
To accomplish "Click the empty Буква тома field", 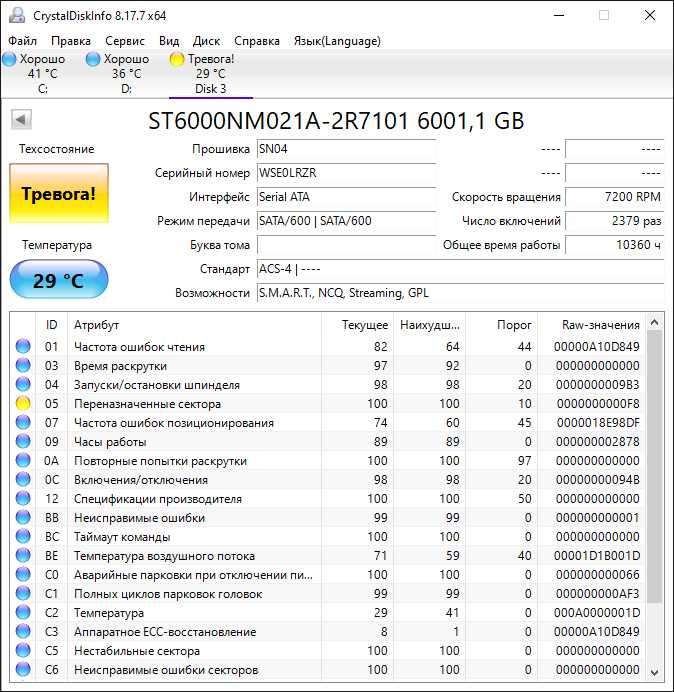I will coord(346,244).
